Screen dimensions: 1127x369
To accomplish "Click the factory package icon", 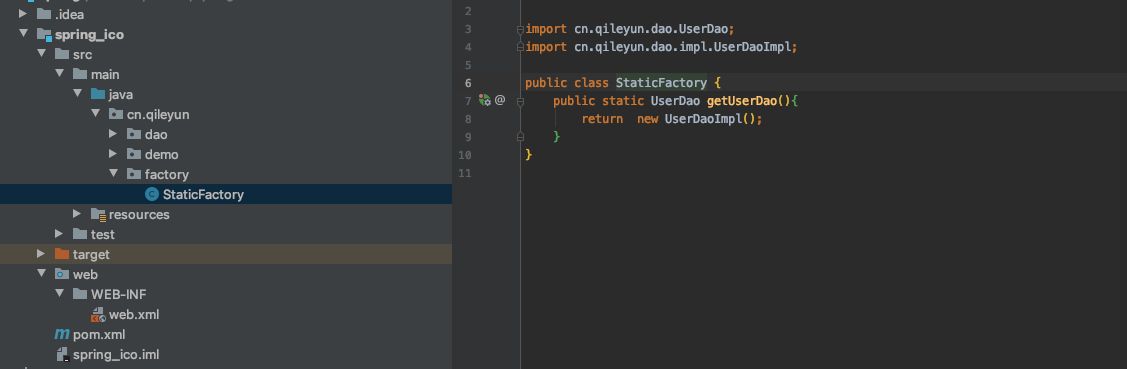I will (134, 174).
